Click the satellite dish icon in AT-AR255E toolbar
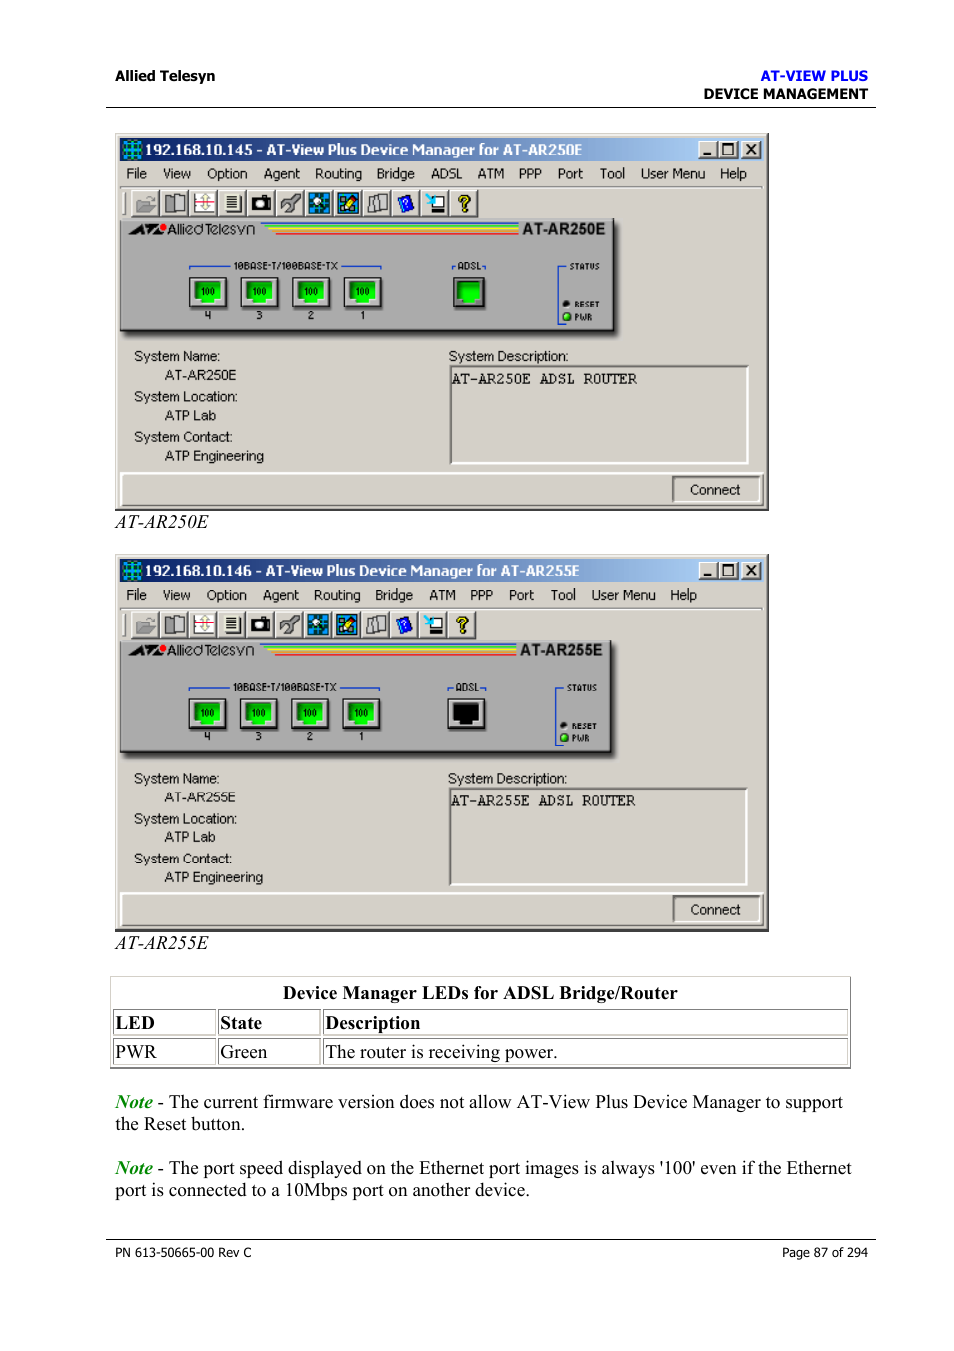This screenshot has width=954, height=1351. tap(289, 625)
